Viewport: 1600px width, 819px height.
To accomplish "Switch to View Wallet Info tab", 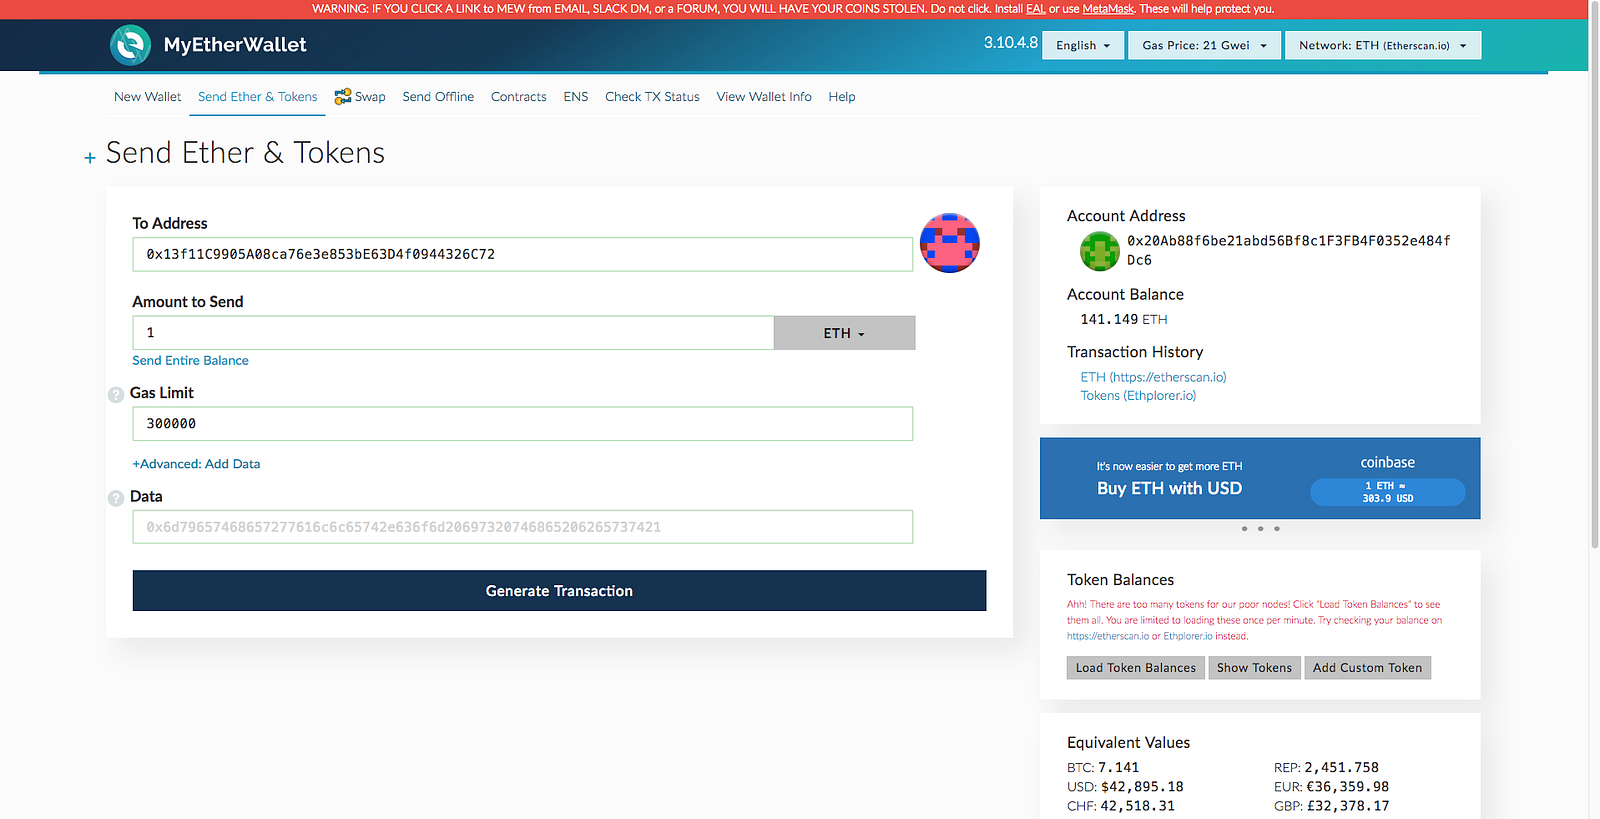I will [x=764, y=97].
